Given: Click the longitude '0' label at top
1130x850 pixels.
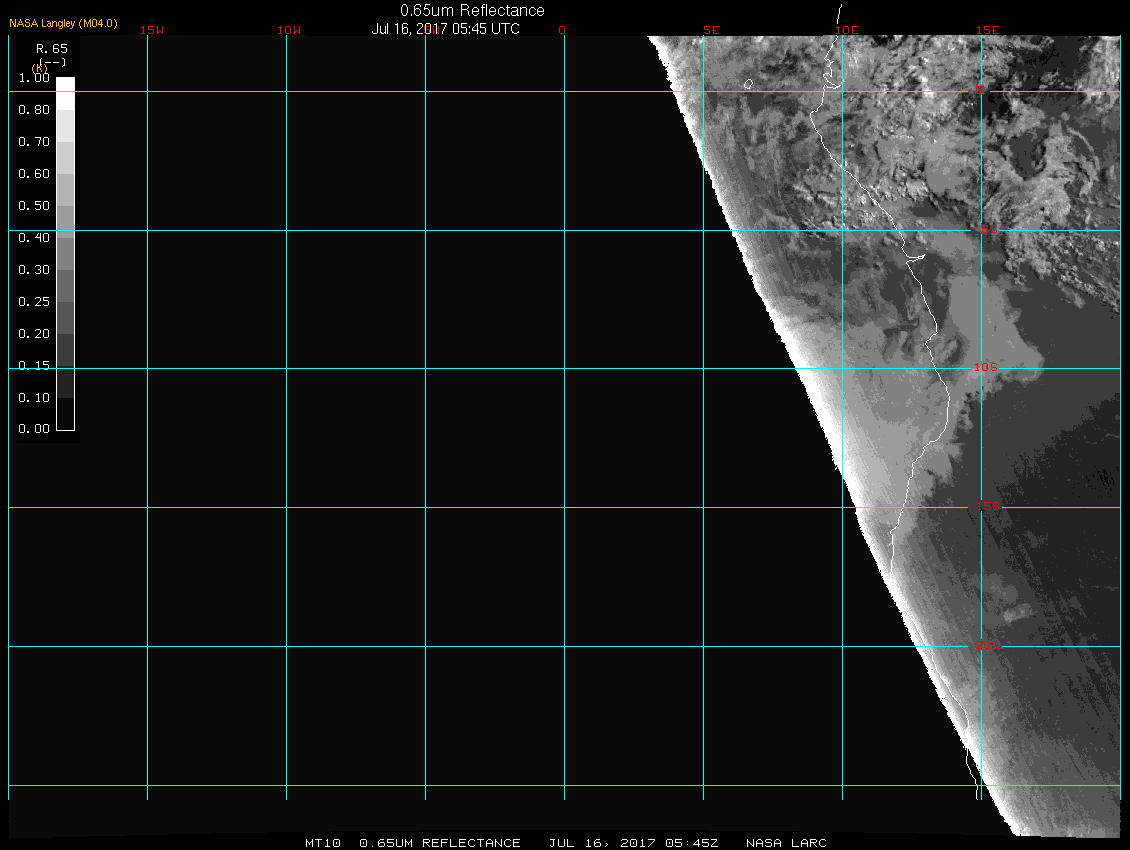Looking at the screenshot, I should (x=562, y=30).
